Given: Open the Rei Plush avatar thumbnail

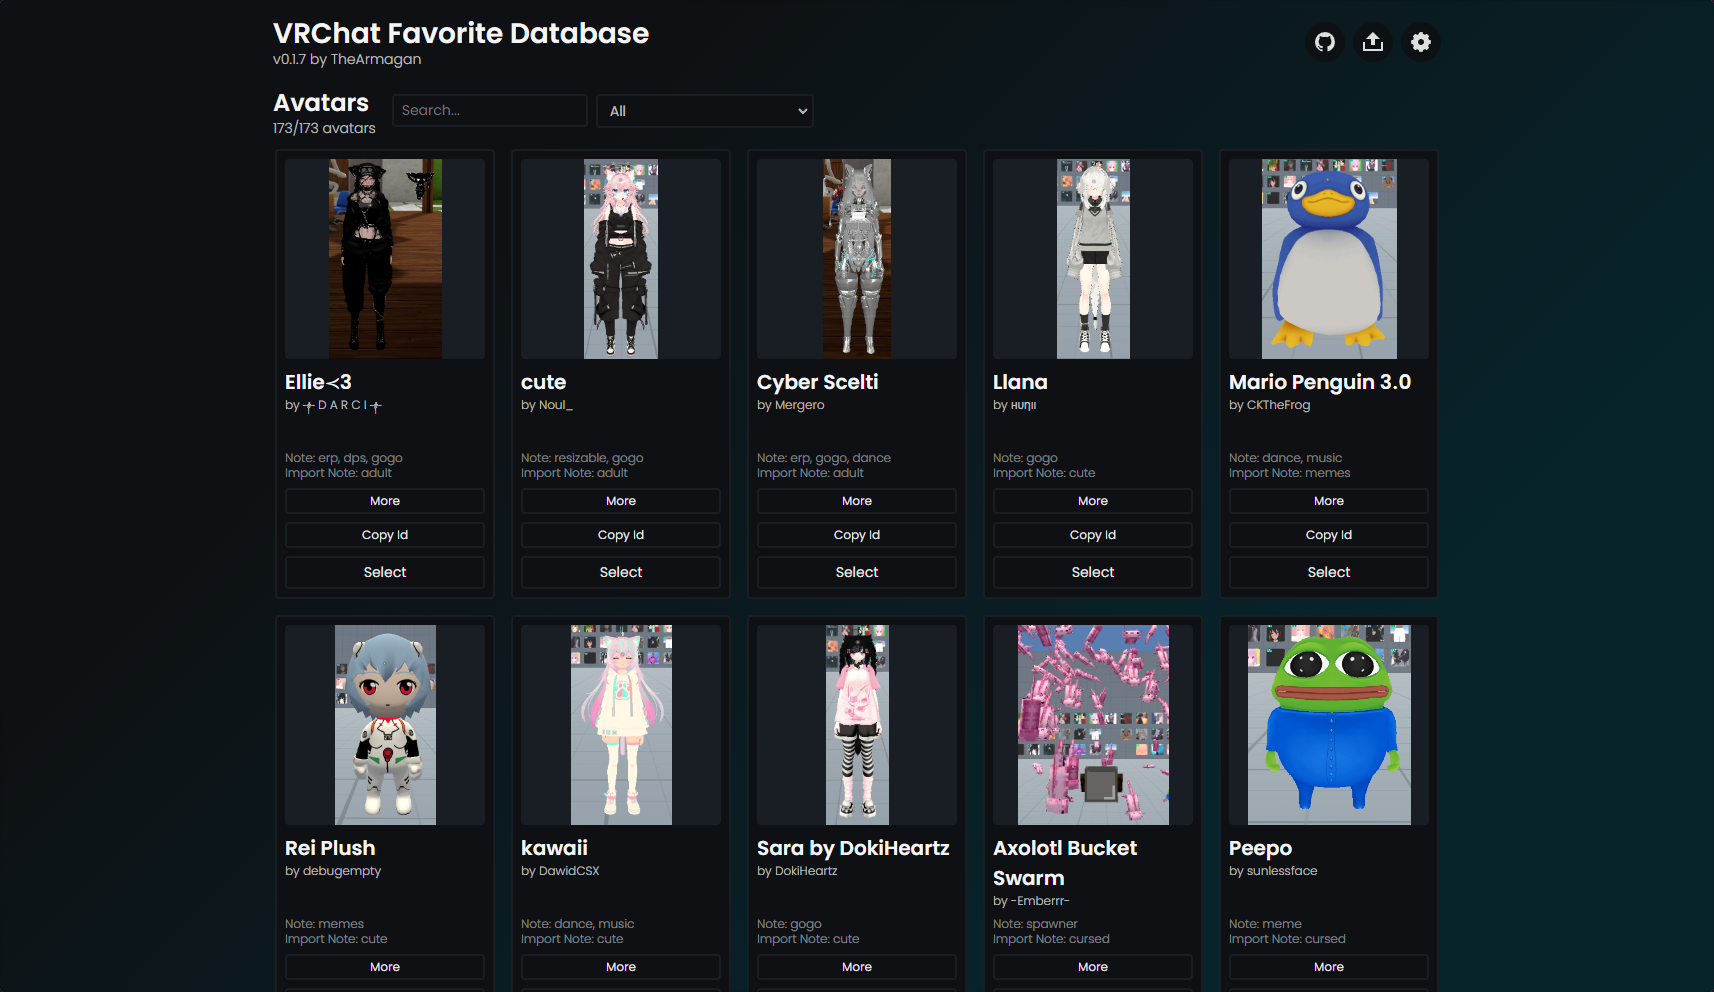Looking at the screenshot, I should 385,725.
